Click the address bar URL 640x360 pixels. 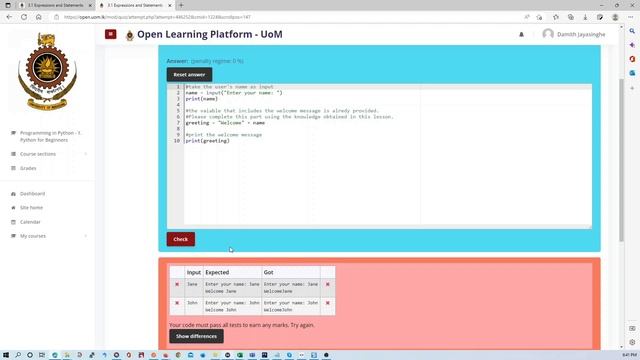157,17
